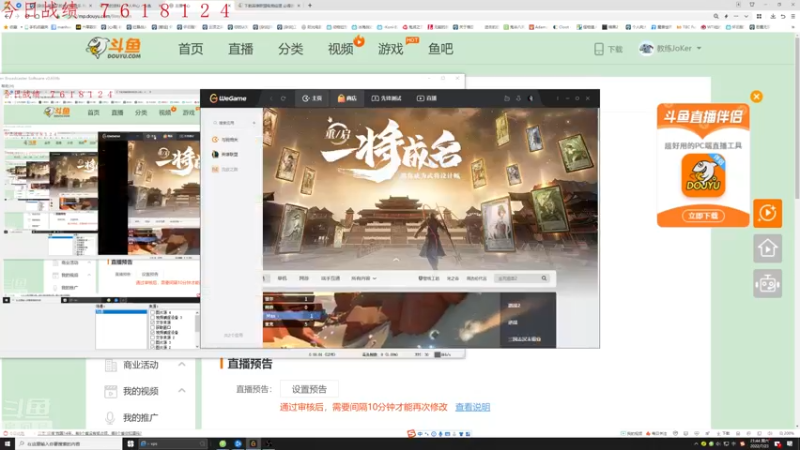
Task: Open a new browser tab
Action: pyautogui.click(x=310, y=5)
